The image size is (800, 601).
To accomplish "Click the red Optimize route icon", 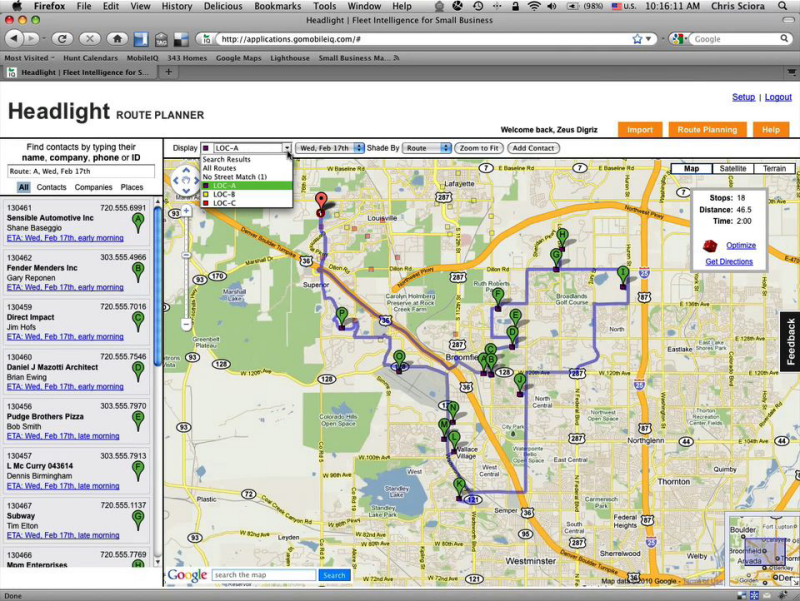I will click(709, 245).
